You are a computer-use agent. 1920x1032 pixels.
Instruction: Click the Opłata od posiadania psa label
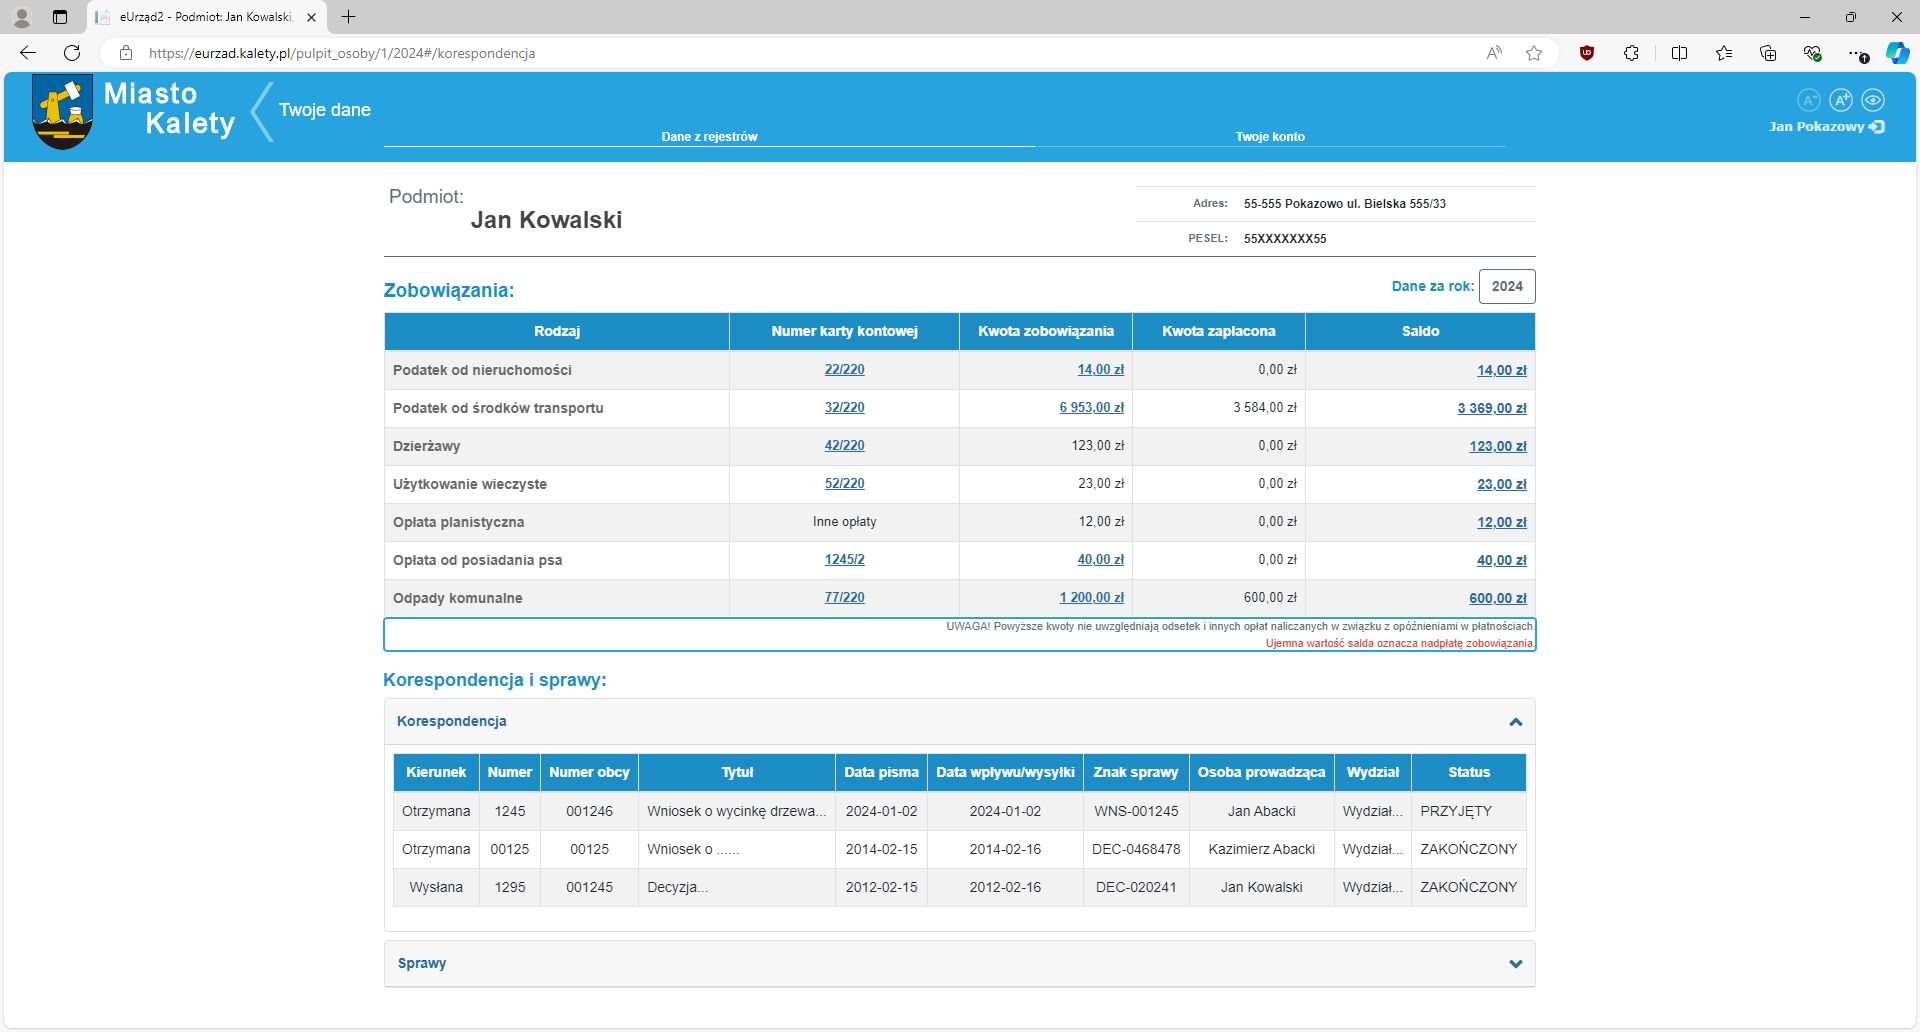point(477,560)
